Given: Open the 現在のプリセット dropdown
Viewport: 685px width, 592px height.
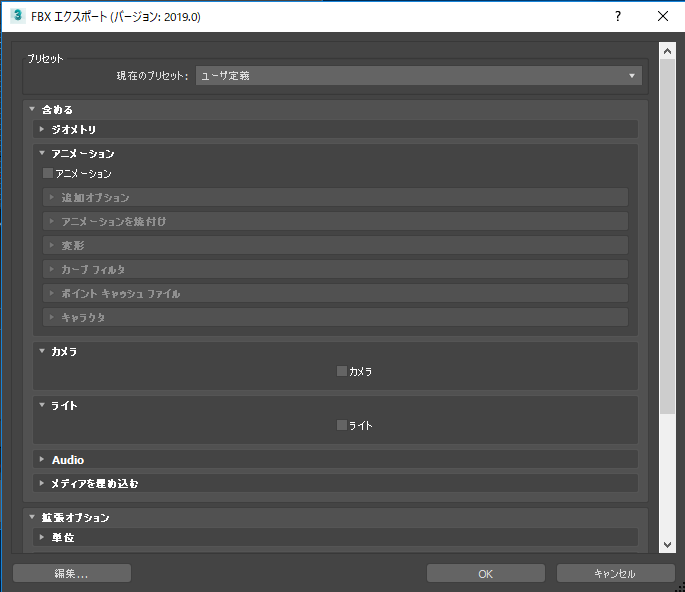Looking at the screenshot, I should pos(419,76).
